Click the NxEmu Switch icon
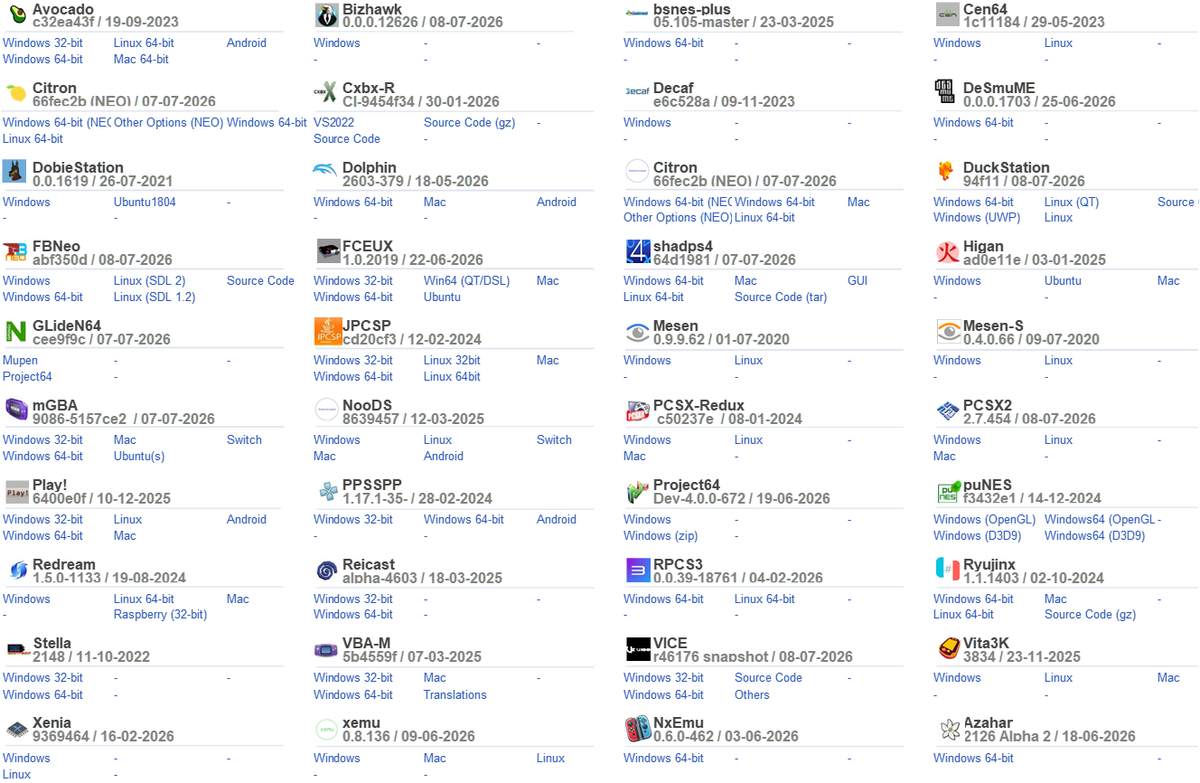This screenshot has width=1200, height=783. coord(637,728)
